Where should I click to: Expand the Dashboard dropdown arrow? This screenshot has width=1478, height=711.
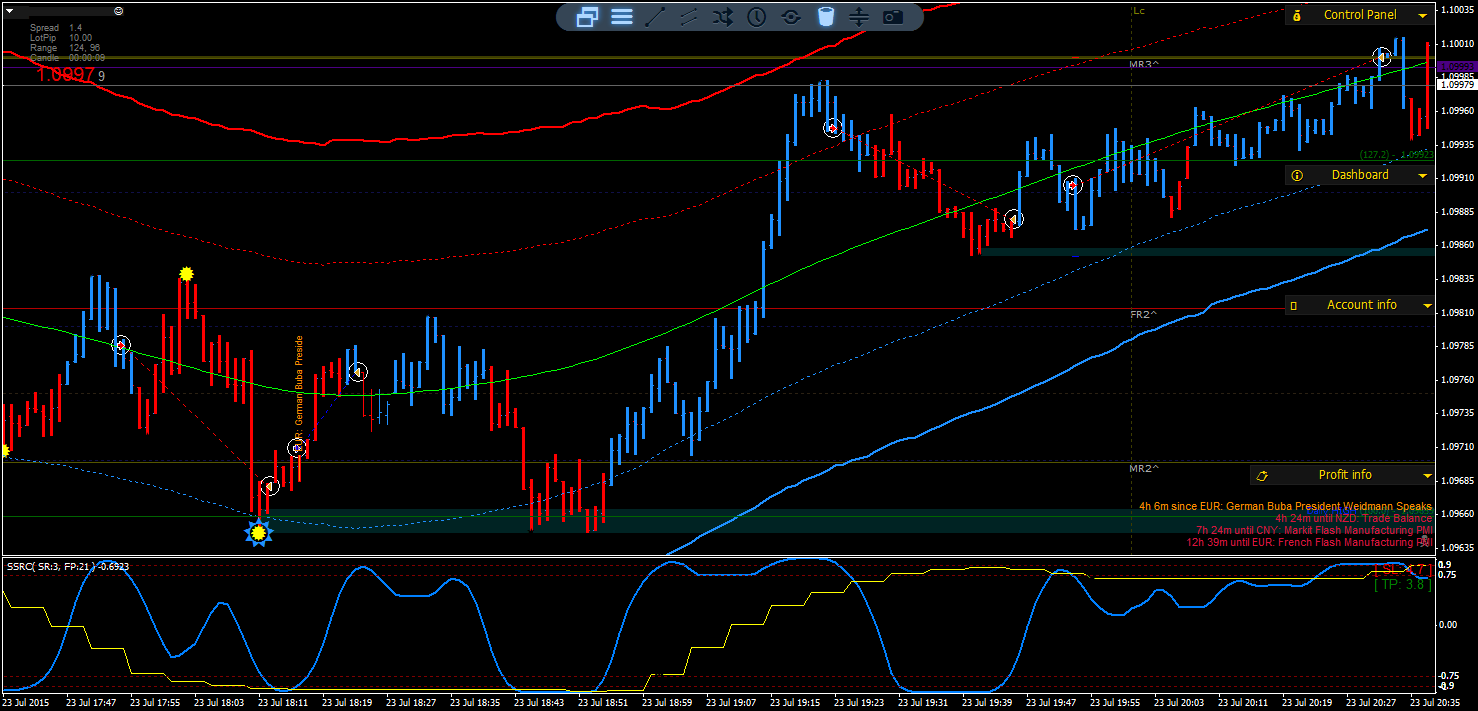1422,175
